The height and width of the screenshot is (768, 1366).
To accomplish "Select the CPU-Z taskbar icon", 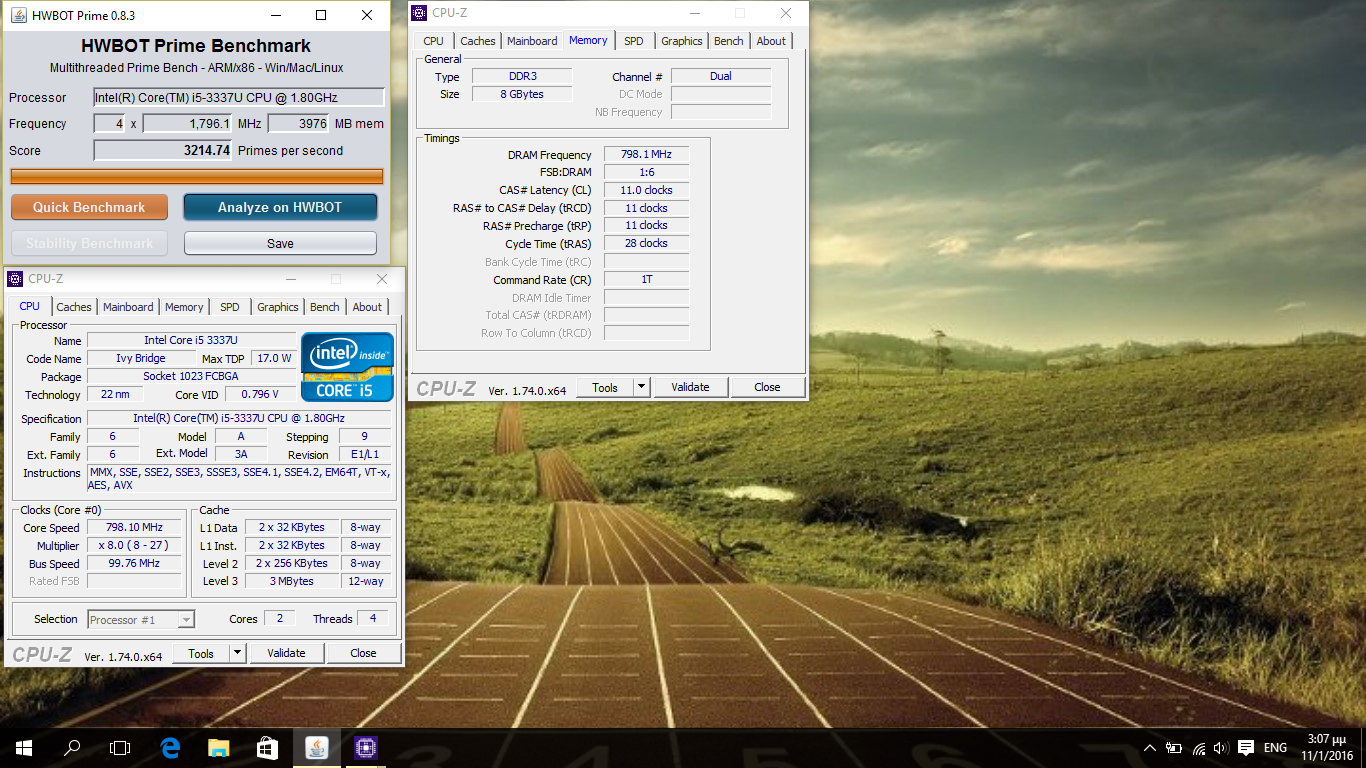I will 365,747.
